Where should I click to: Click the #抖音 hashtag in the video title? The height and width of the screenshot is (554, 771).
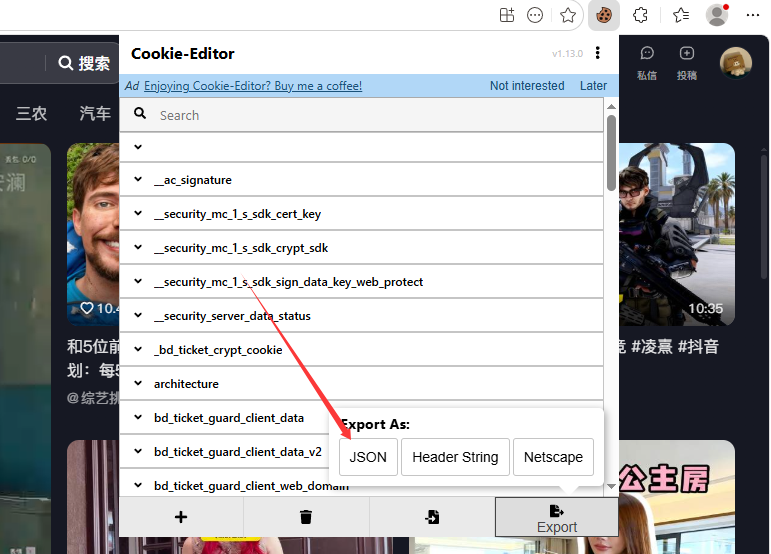[x=698, y=347]
